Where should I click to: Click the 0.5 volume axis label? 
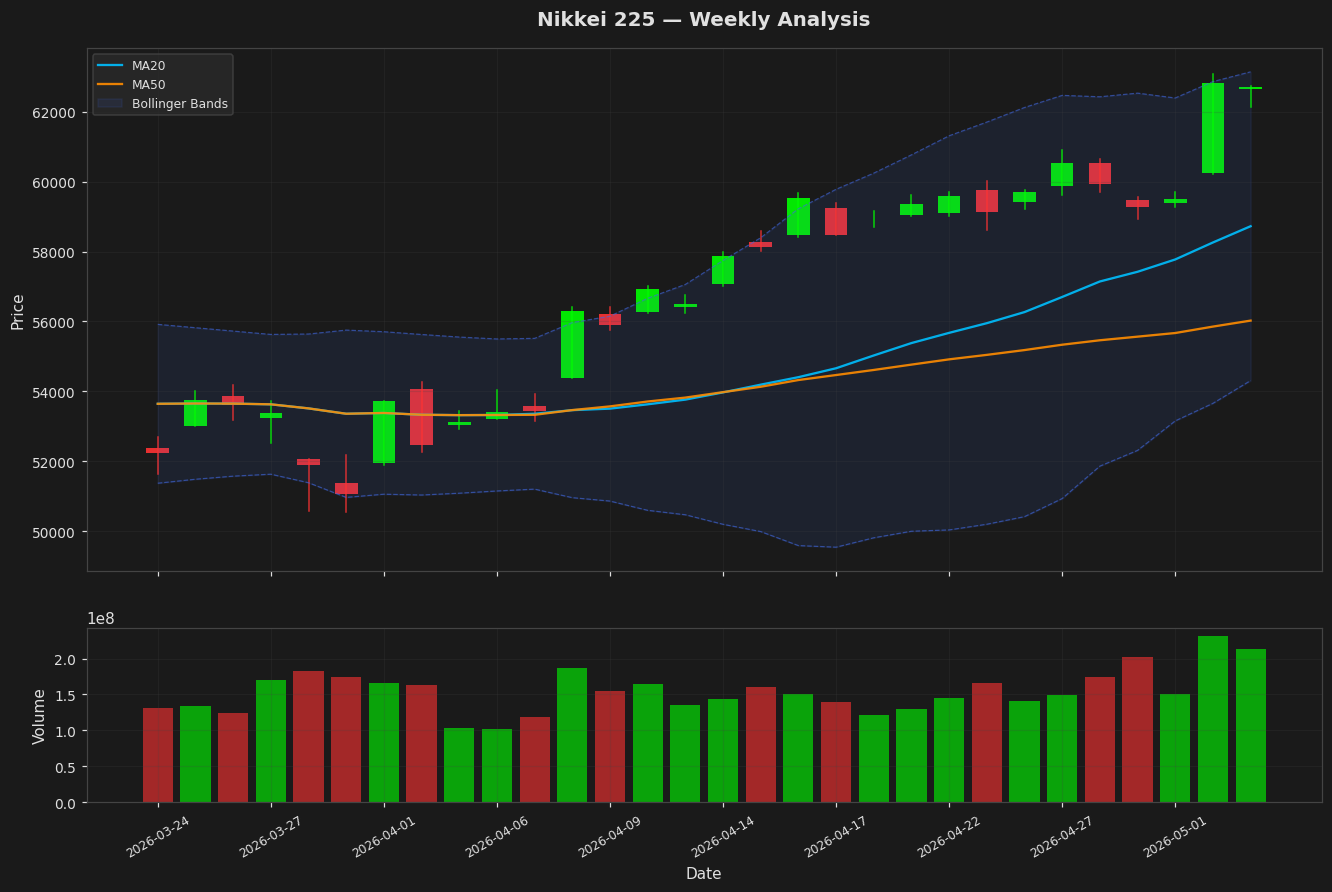tap(65, 767)
